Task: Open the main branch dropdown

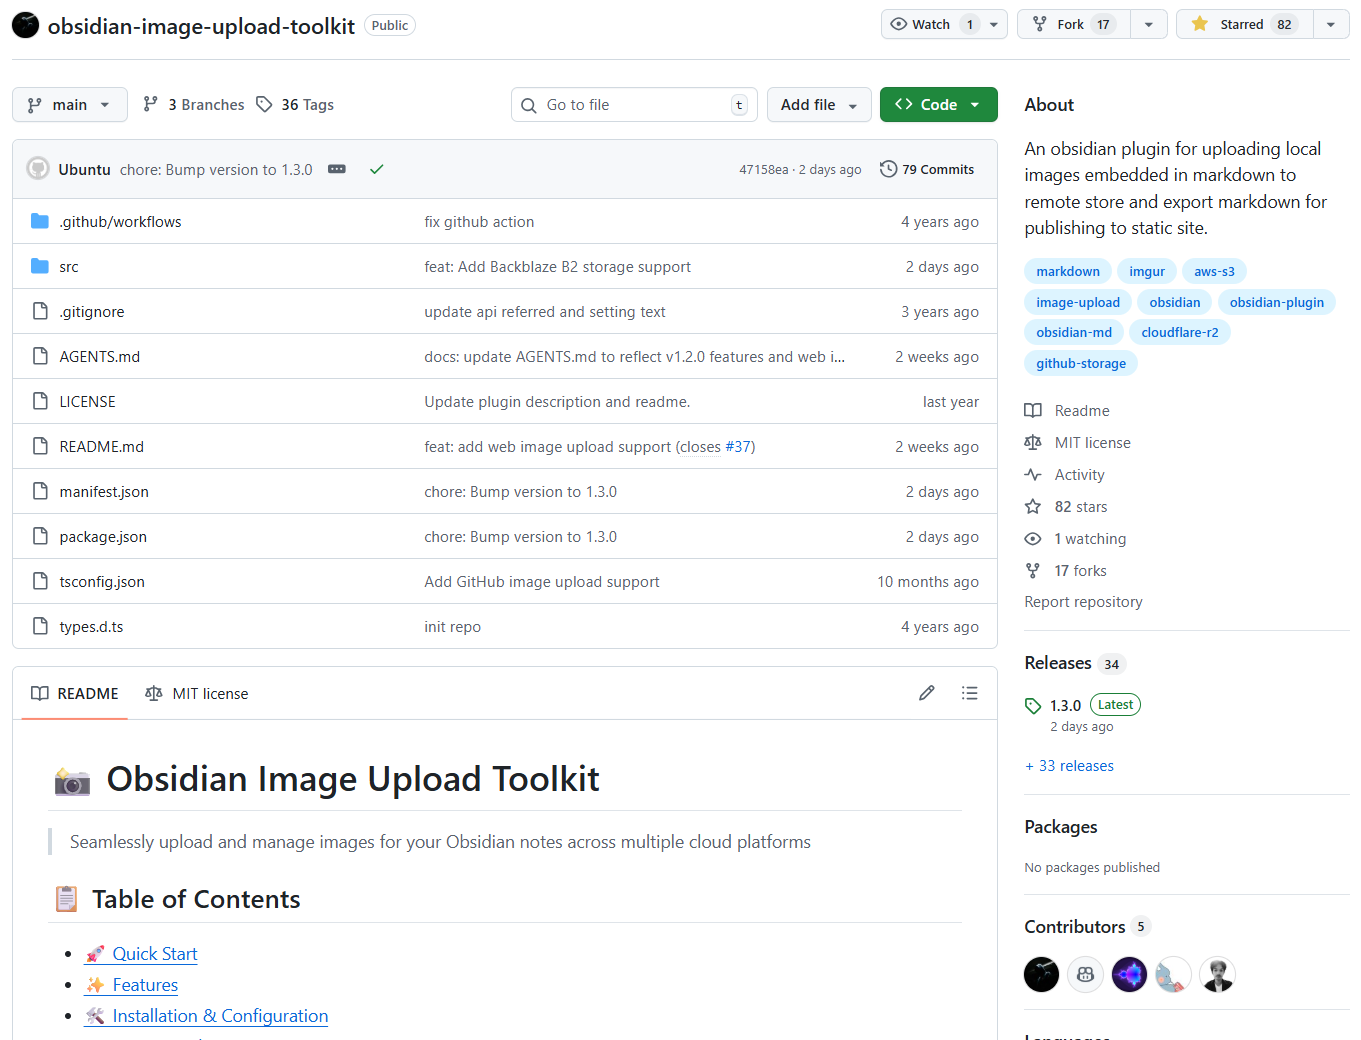Action: pyautogui.click(x=69, y=104)
